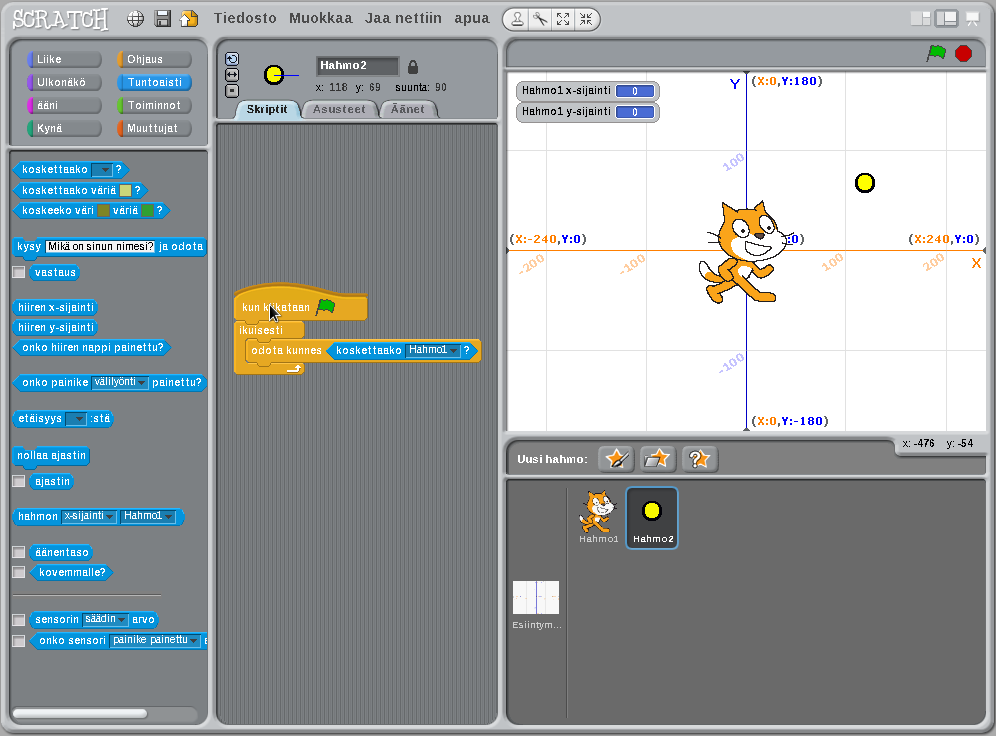Viewport: 996px width, 736px height.
Task: Switch to the Asusteet tab
Action: pos(339,109)
